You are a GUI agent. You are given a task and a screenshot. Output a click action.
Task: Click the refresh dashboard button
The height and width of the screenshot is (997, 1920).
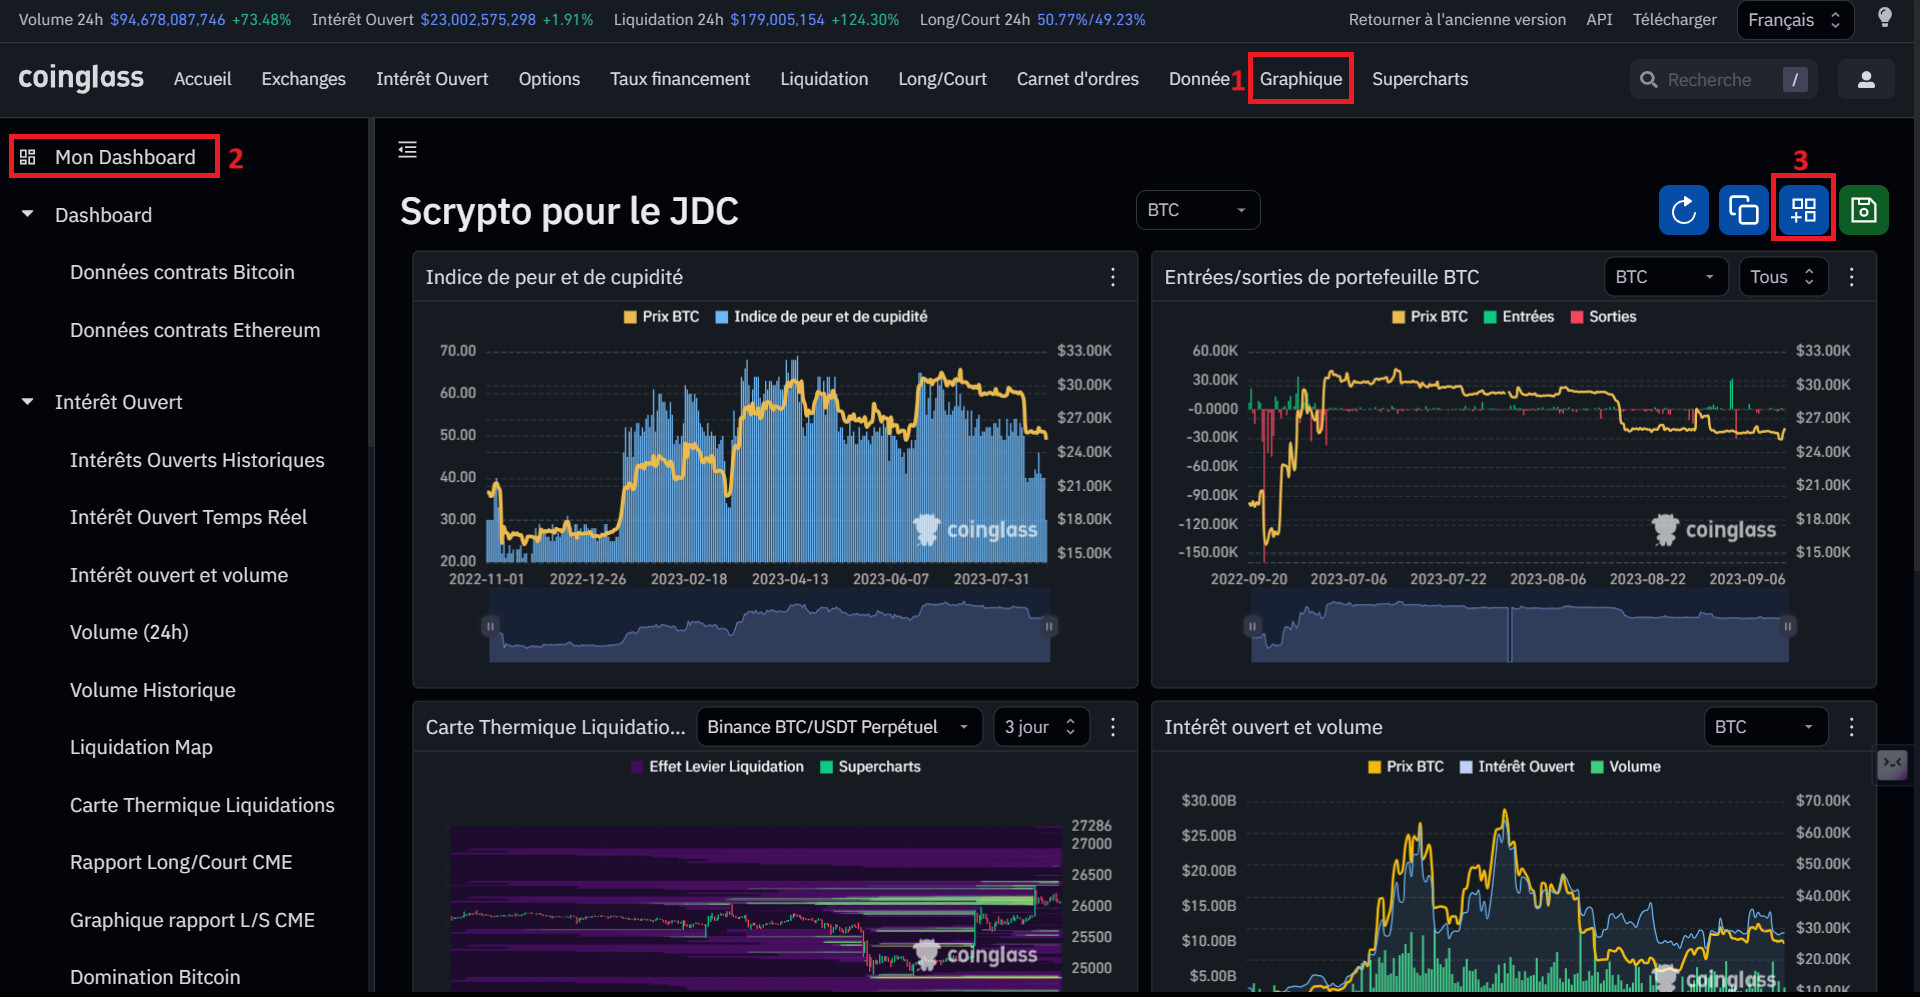[x=1684, y=210]
